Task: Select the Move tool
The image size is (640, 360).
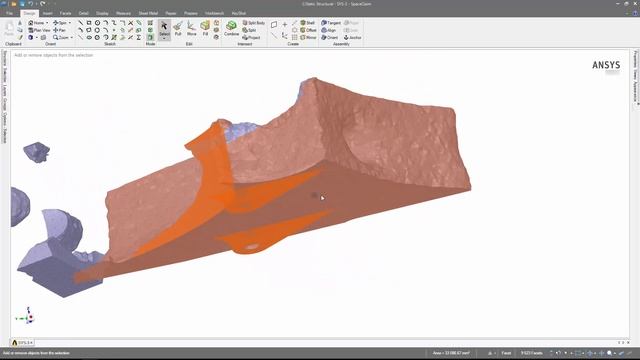Action: 191,29
